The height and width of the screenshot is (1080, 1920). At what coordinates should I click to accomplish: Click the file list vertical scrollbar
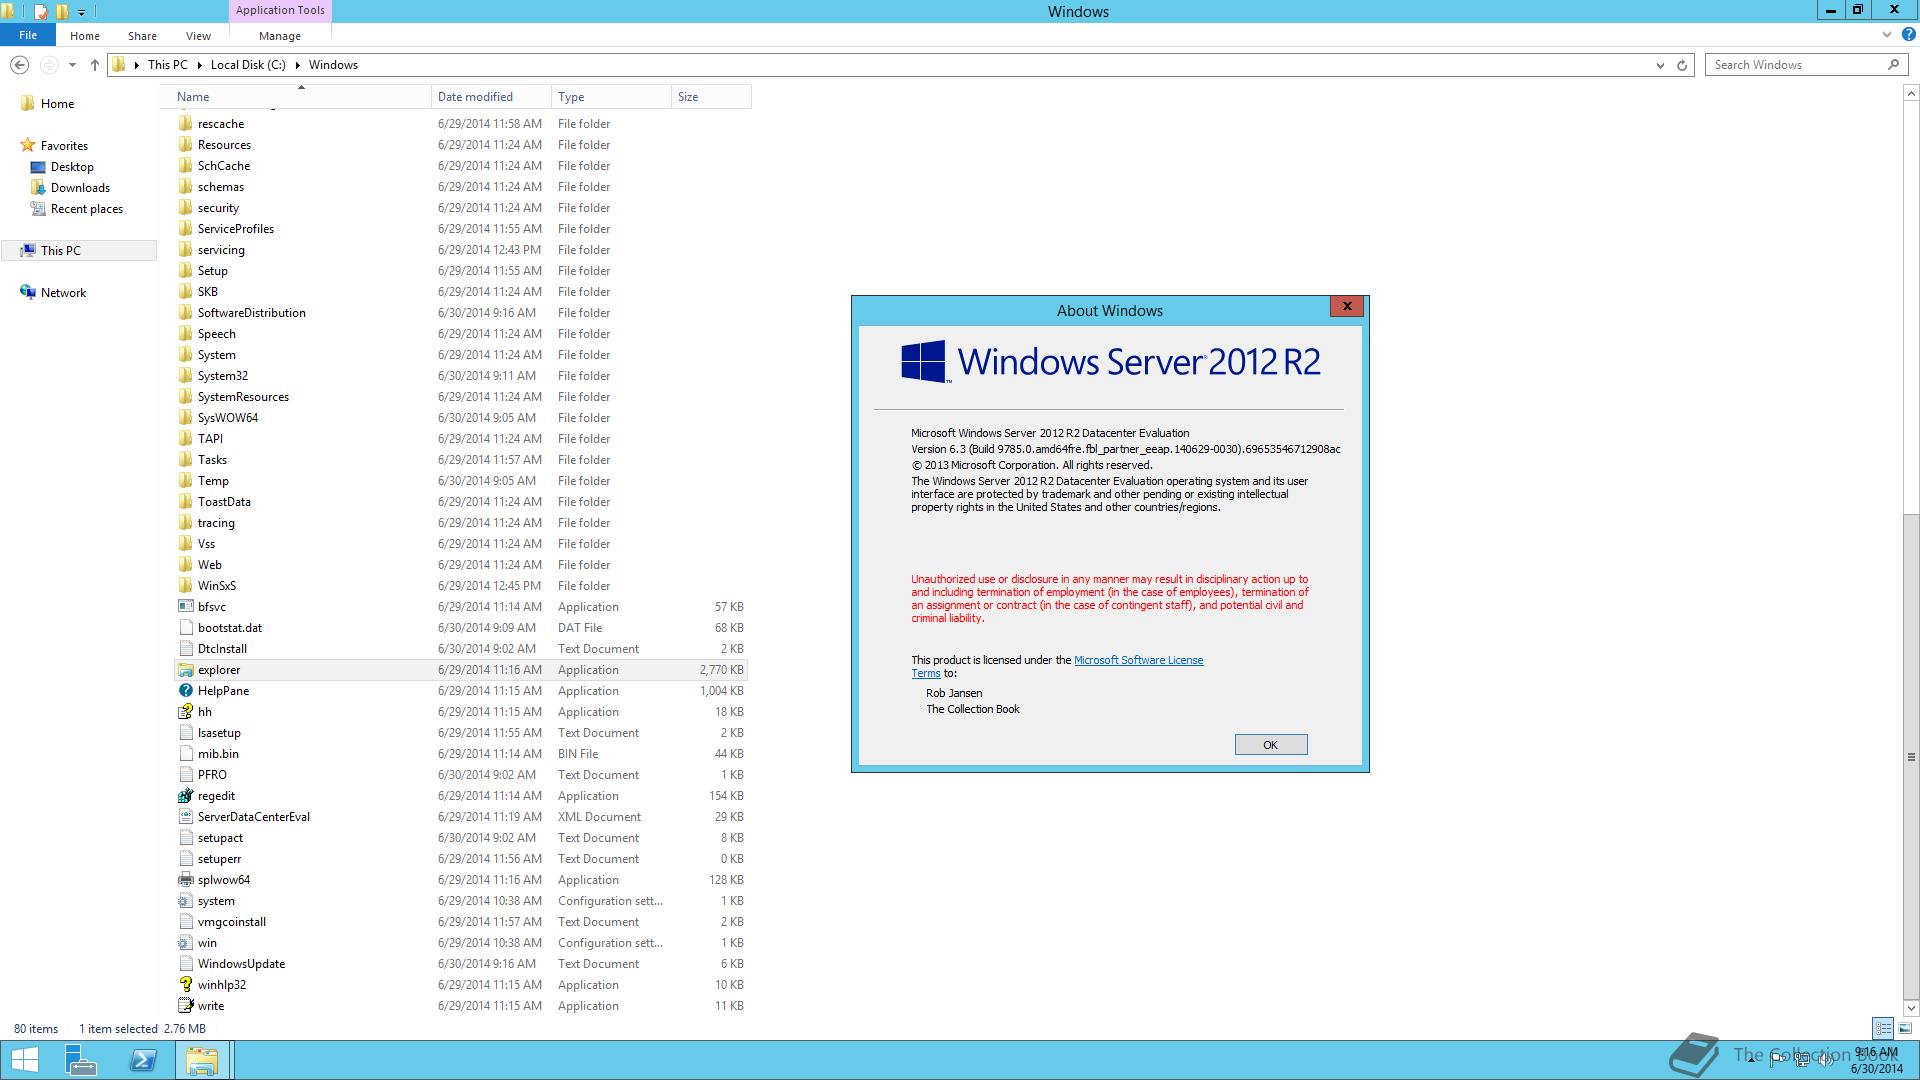pos(1911,756)
